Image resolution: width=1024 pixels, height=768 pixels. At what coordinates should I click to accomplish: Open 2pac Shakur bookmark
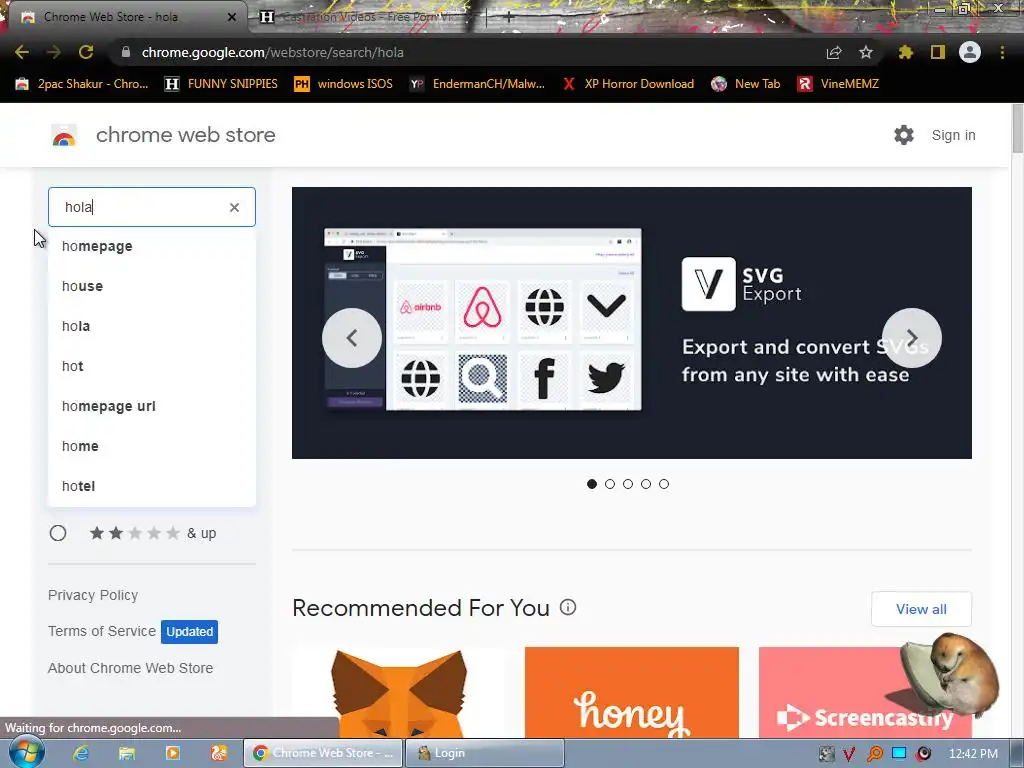[x=82, y=84]
